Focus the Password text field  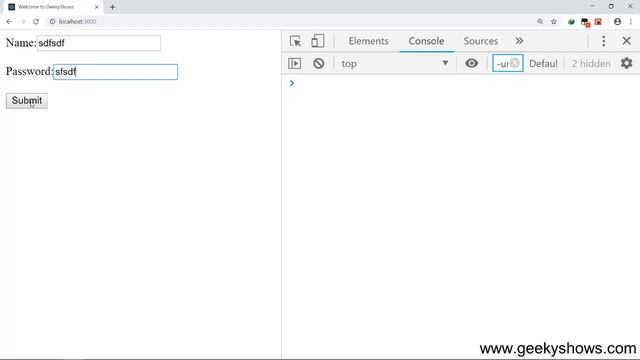click(x=116, y=72)
